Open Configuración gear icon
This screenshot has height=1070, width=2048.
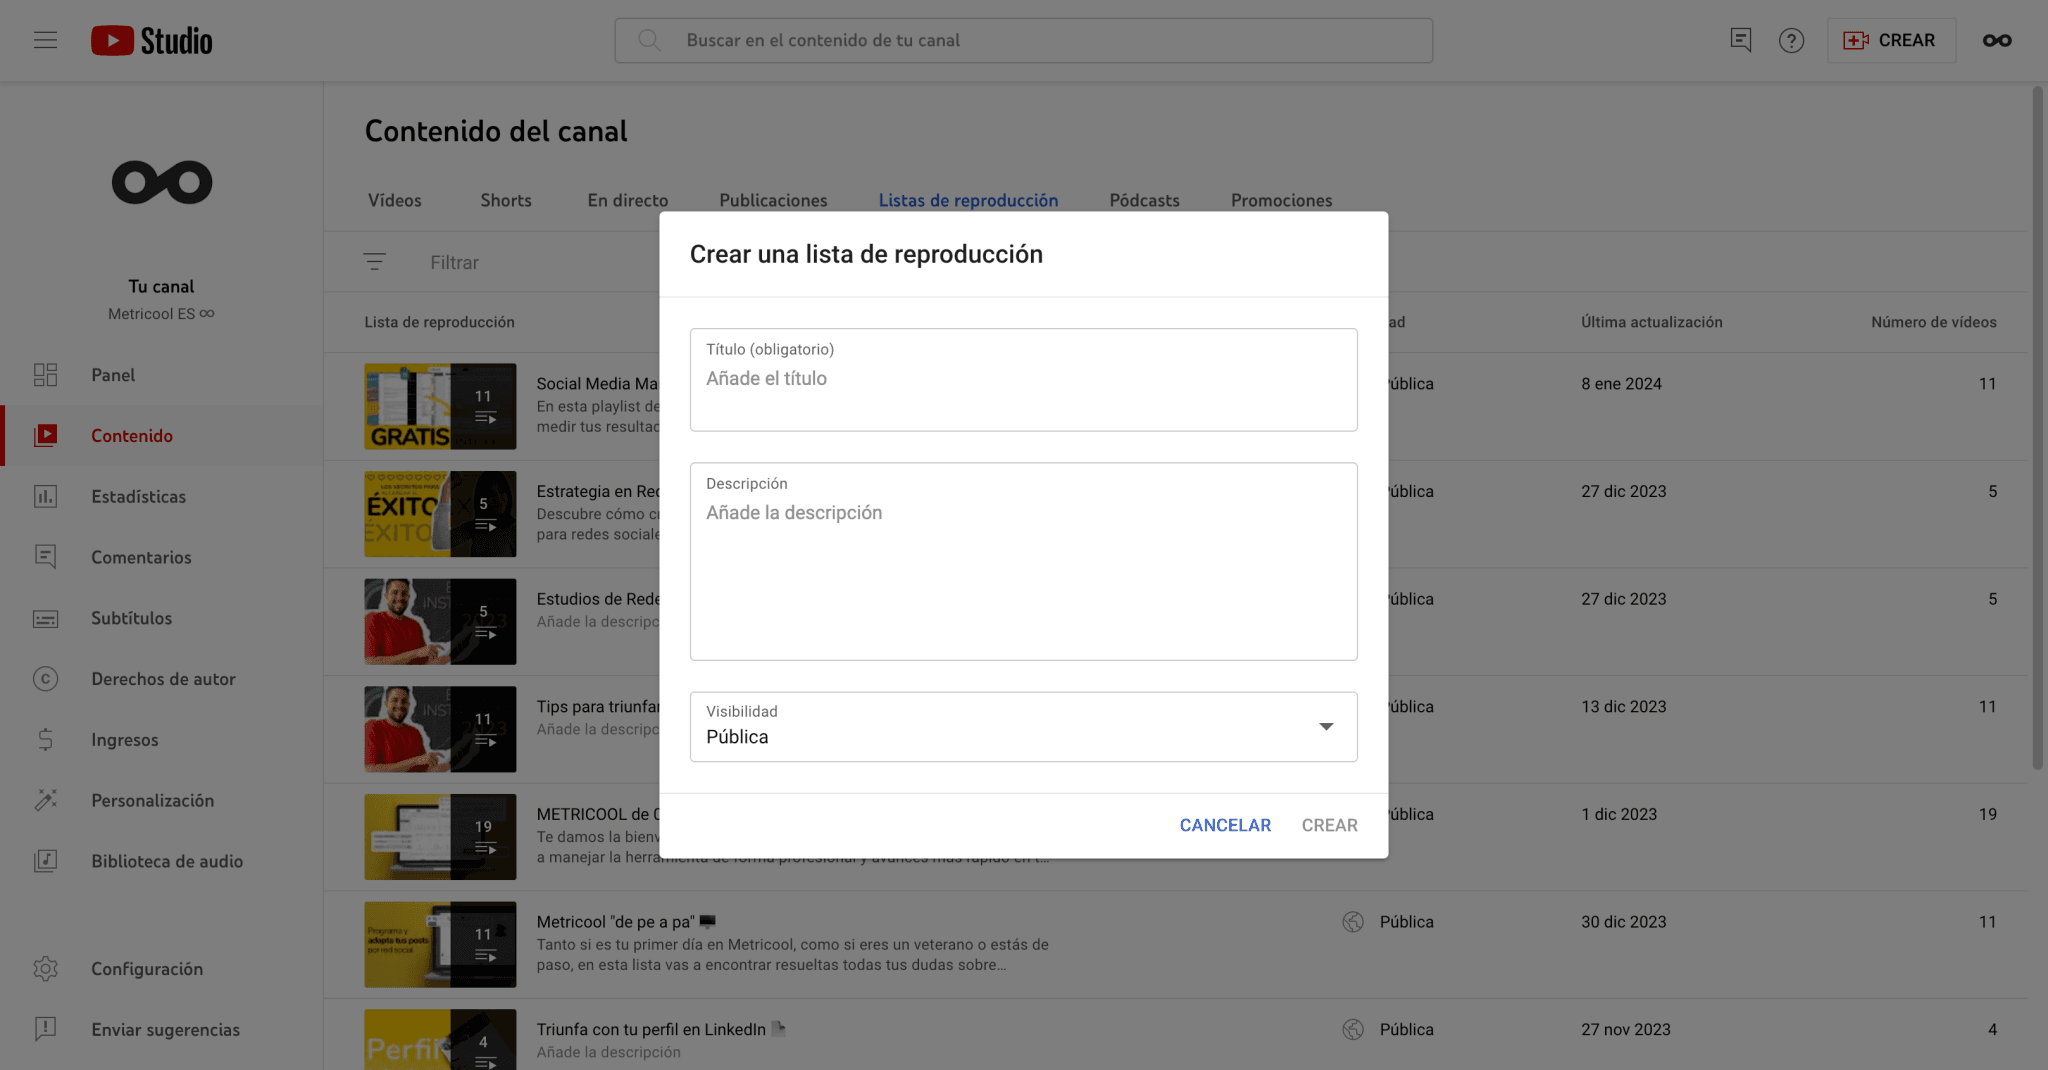[46, 969]
